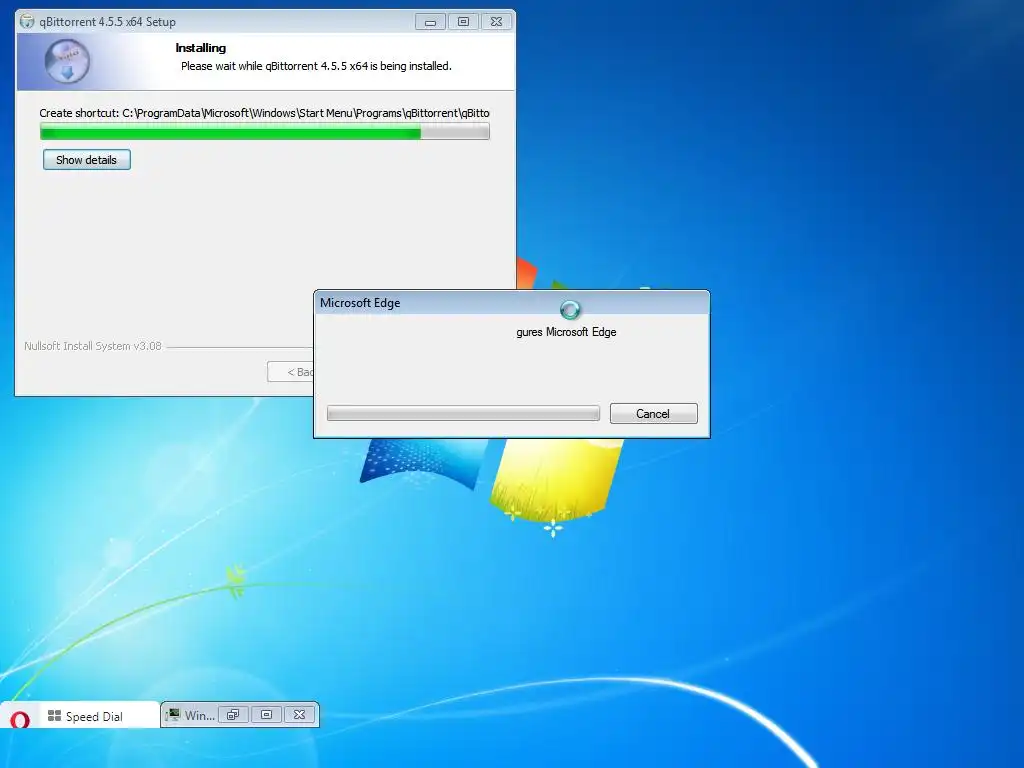Screen dimensions: 1024x768
Task: Click the grayed-out Back button
Action: click(291, 372)
